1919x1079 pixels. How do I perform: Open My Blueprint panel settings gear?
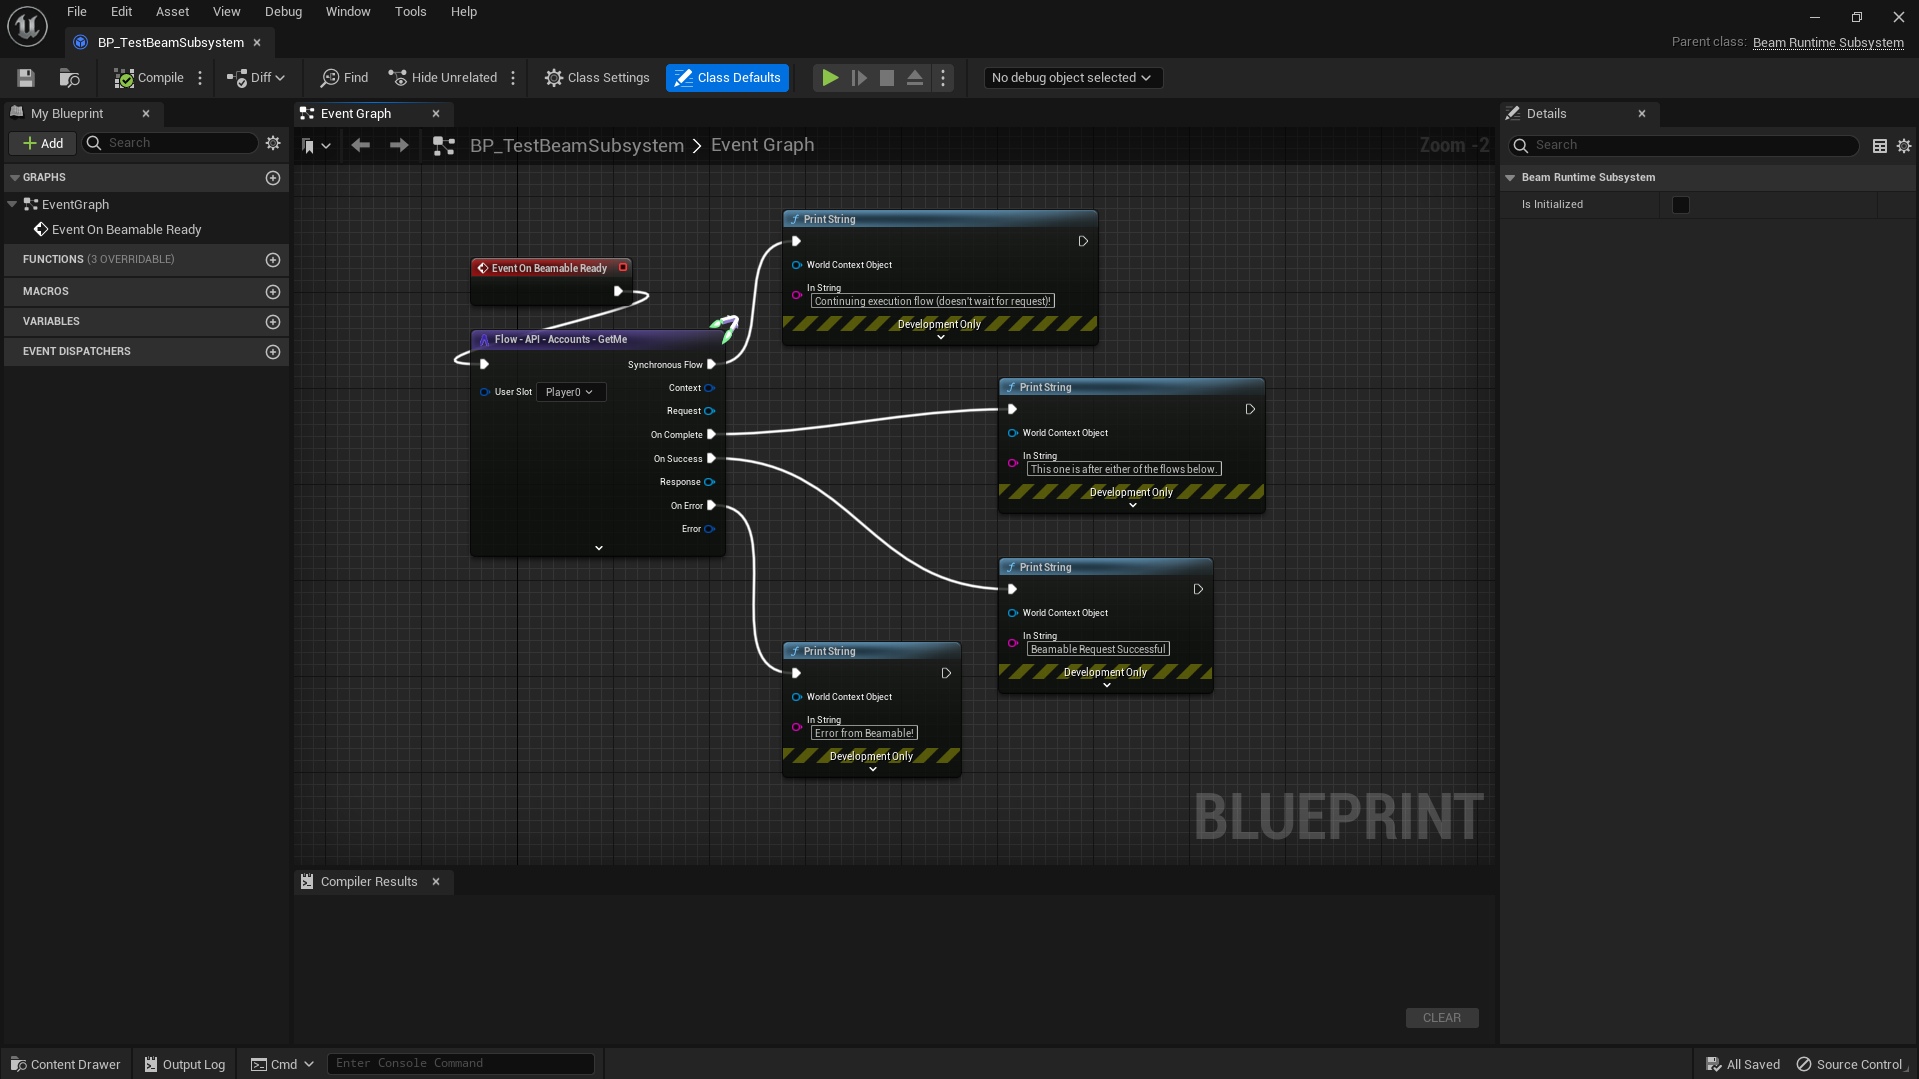(x=273, y=144)
